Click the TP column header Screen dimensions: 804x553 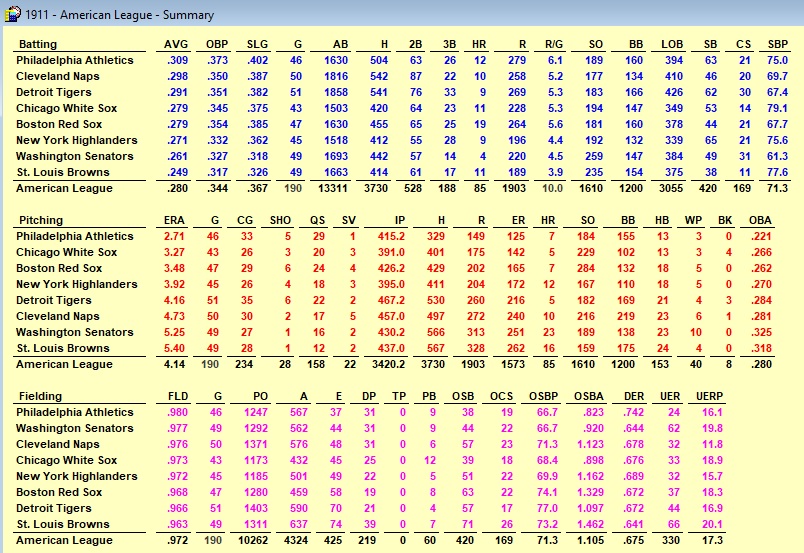pos(399,396)
